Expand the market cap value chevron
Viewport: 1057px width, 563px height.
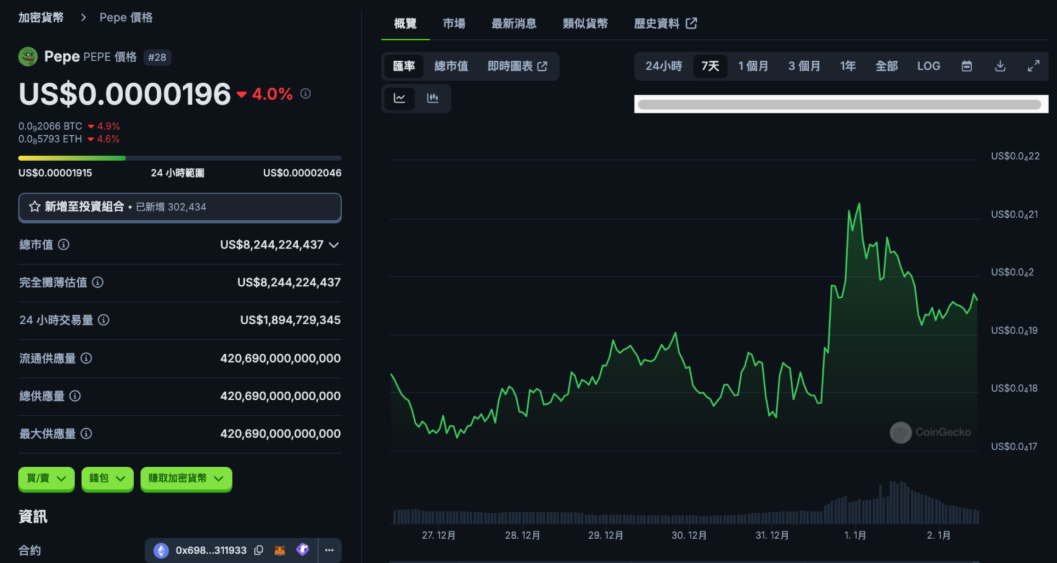tap(334, 245)
